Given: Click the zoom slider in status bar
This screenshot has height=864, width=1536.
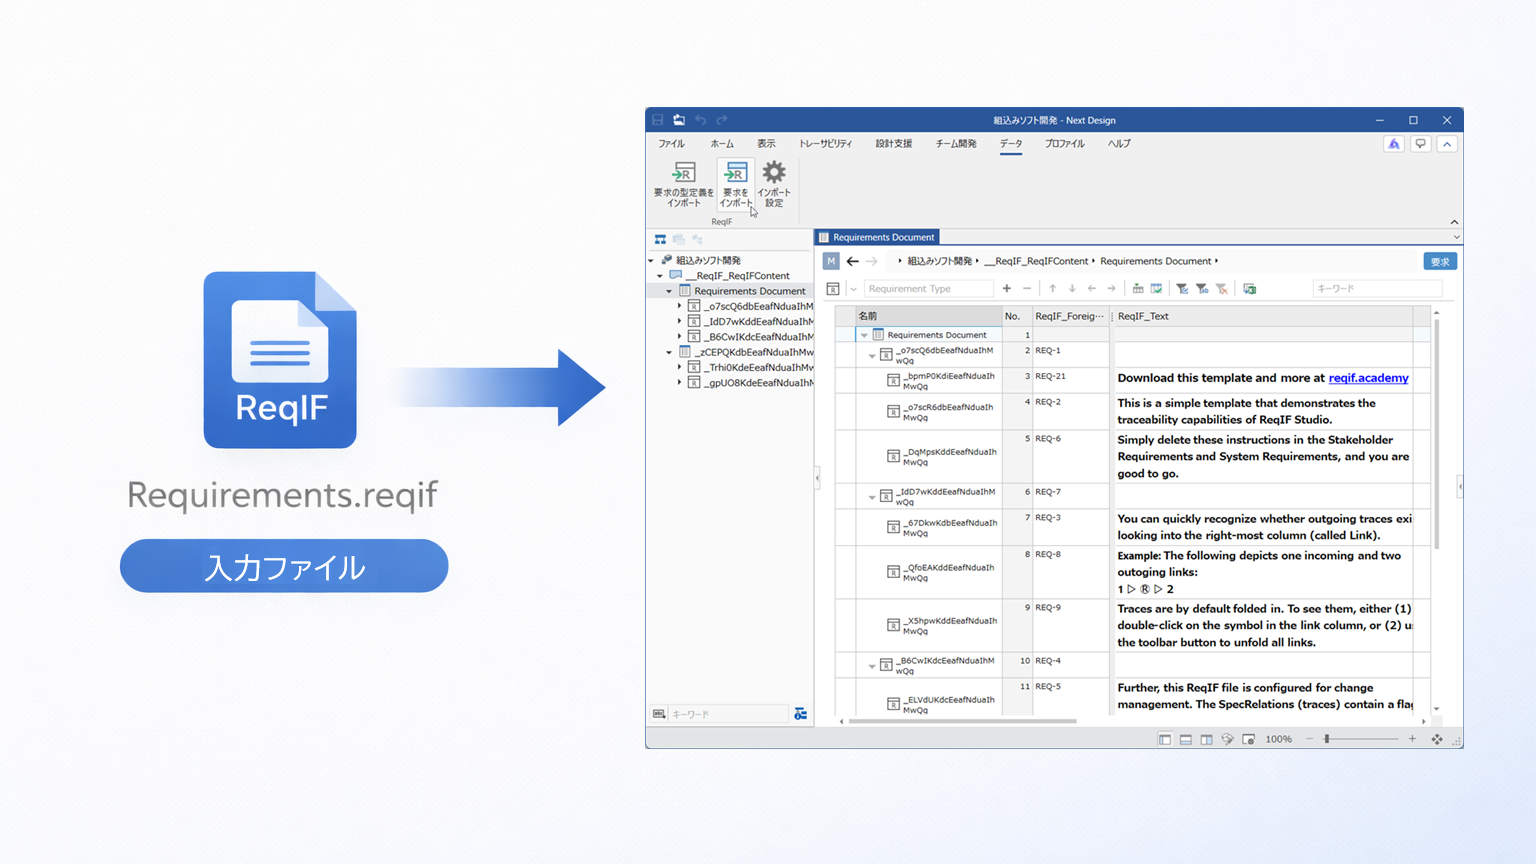Looking at the screenshot, I should (1327, 739).
